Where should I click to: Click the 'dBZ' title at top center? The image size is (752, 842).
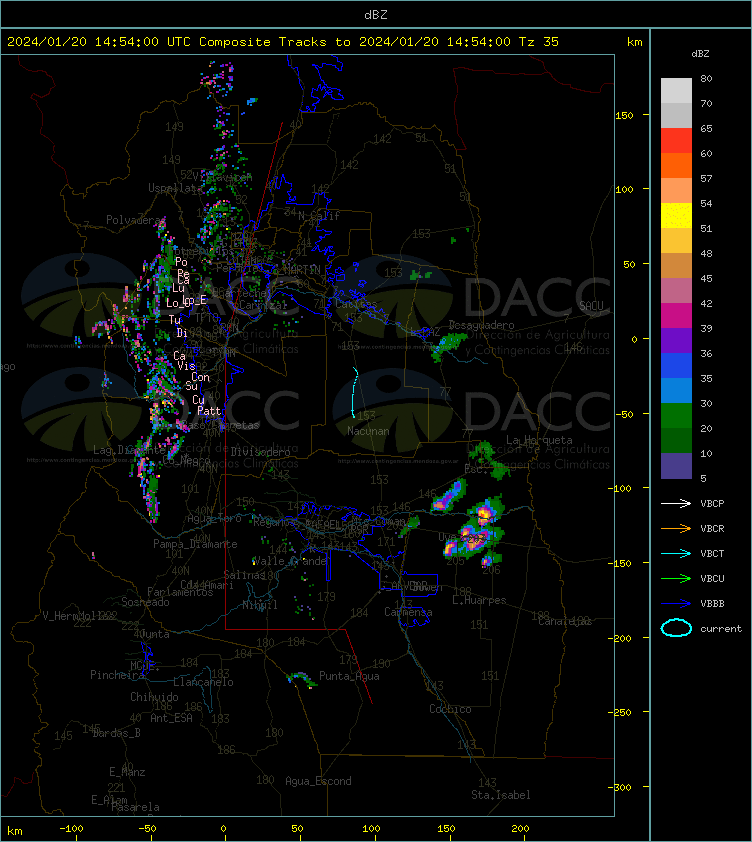(x=375, y=15)
